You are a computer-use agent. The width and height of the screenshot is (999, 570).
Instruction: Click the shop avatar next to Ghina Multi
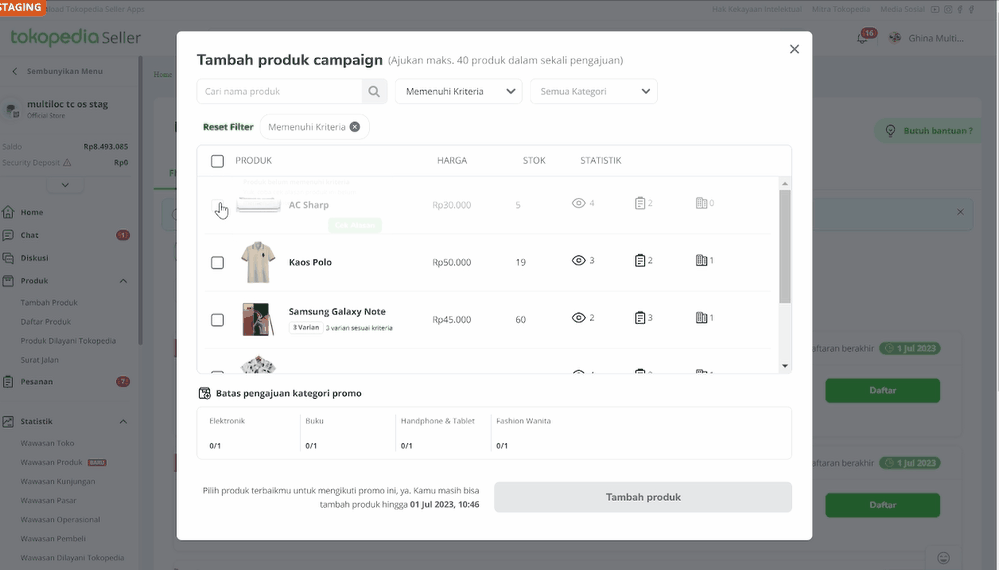click(895, 38)
